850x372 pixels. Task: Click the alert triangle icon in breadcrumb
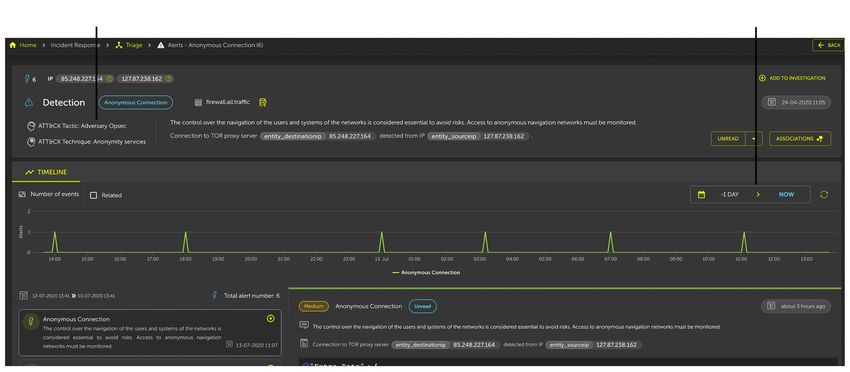pos(160,45)
